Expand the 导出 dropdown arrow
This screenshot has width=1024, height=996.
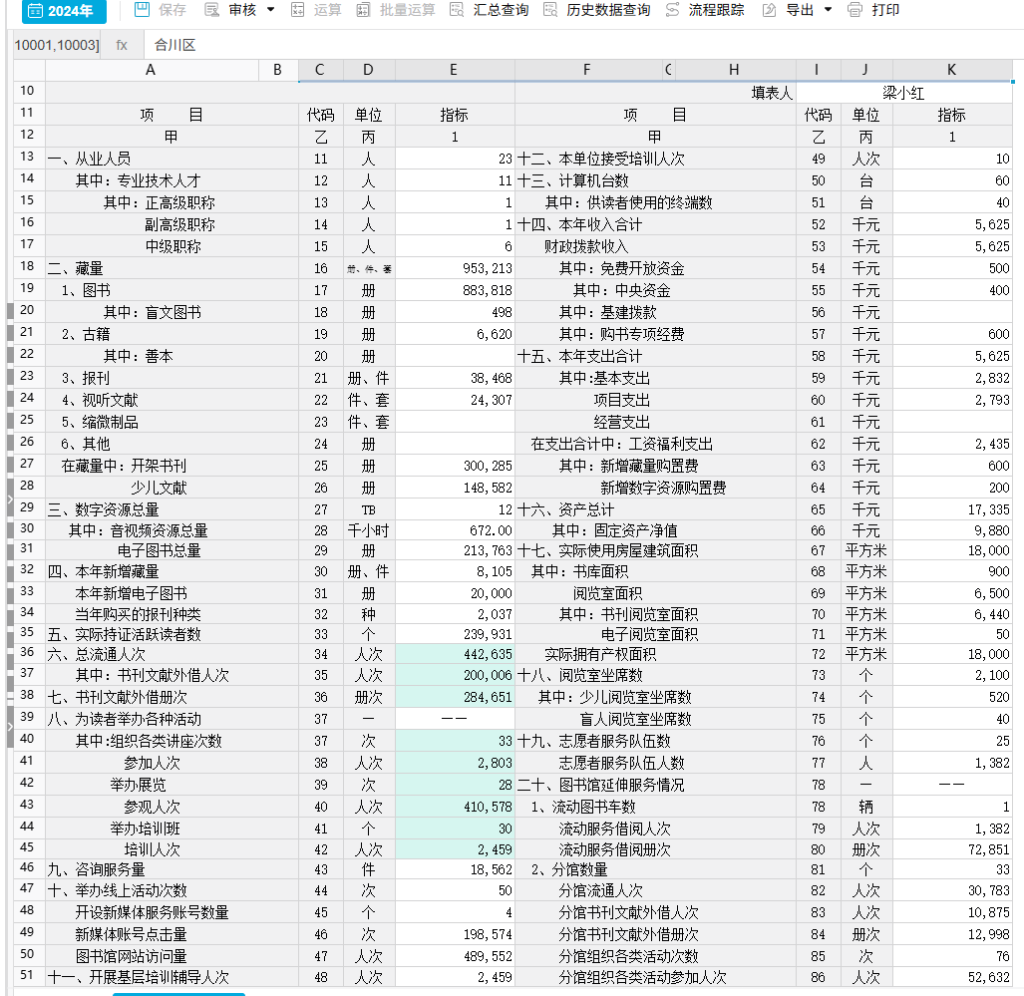(x=828, y=11)
